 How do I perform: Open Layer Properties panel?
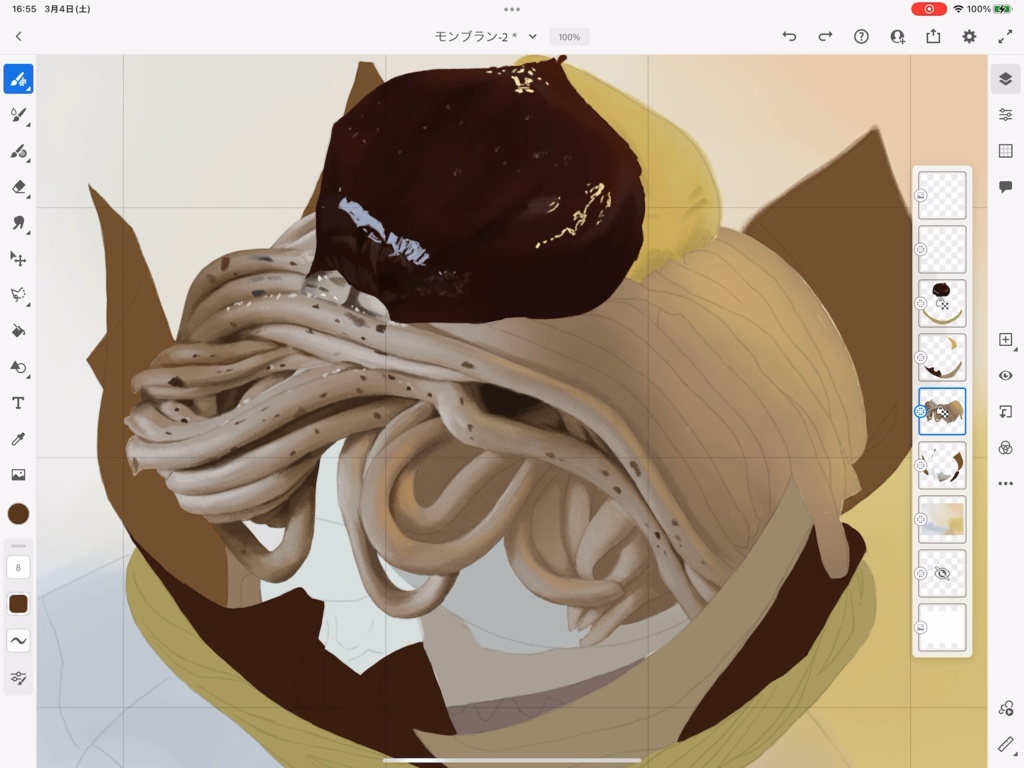tap(1006, 115)
